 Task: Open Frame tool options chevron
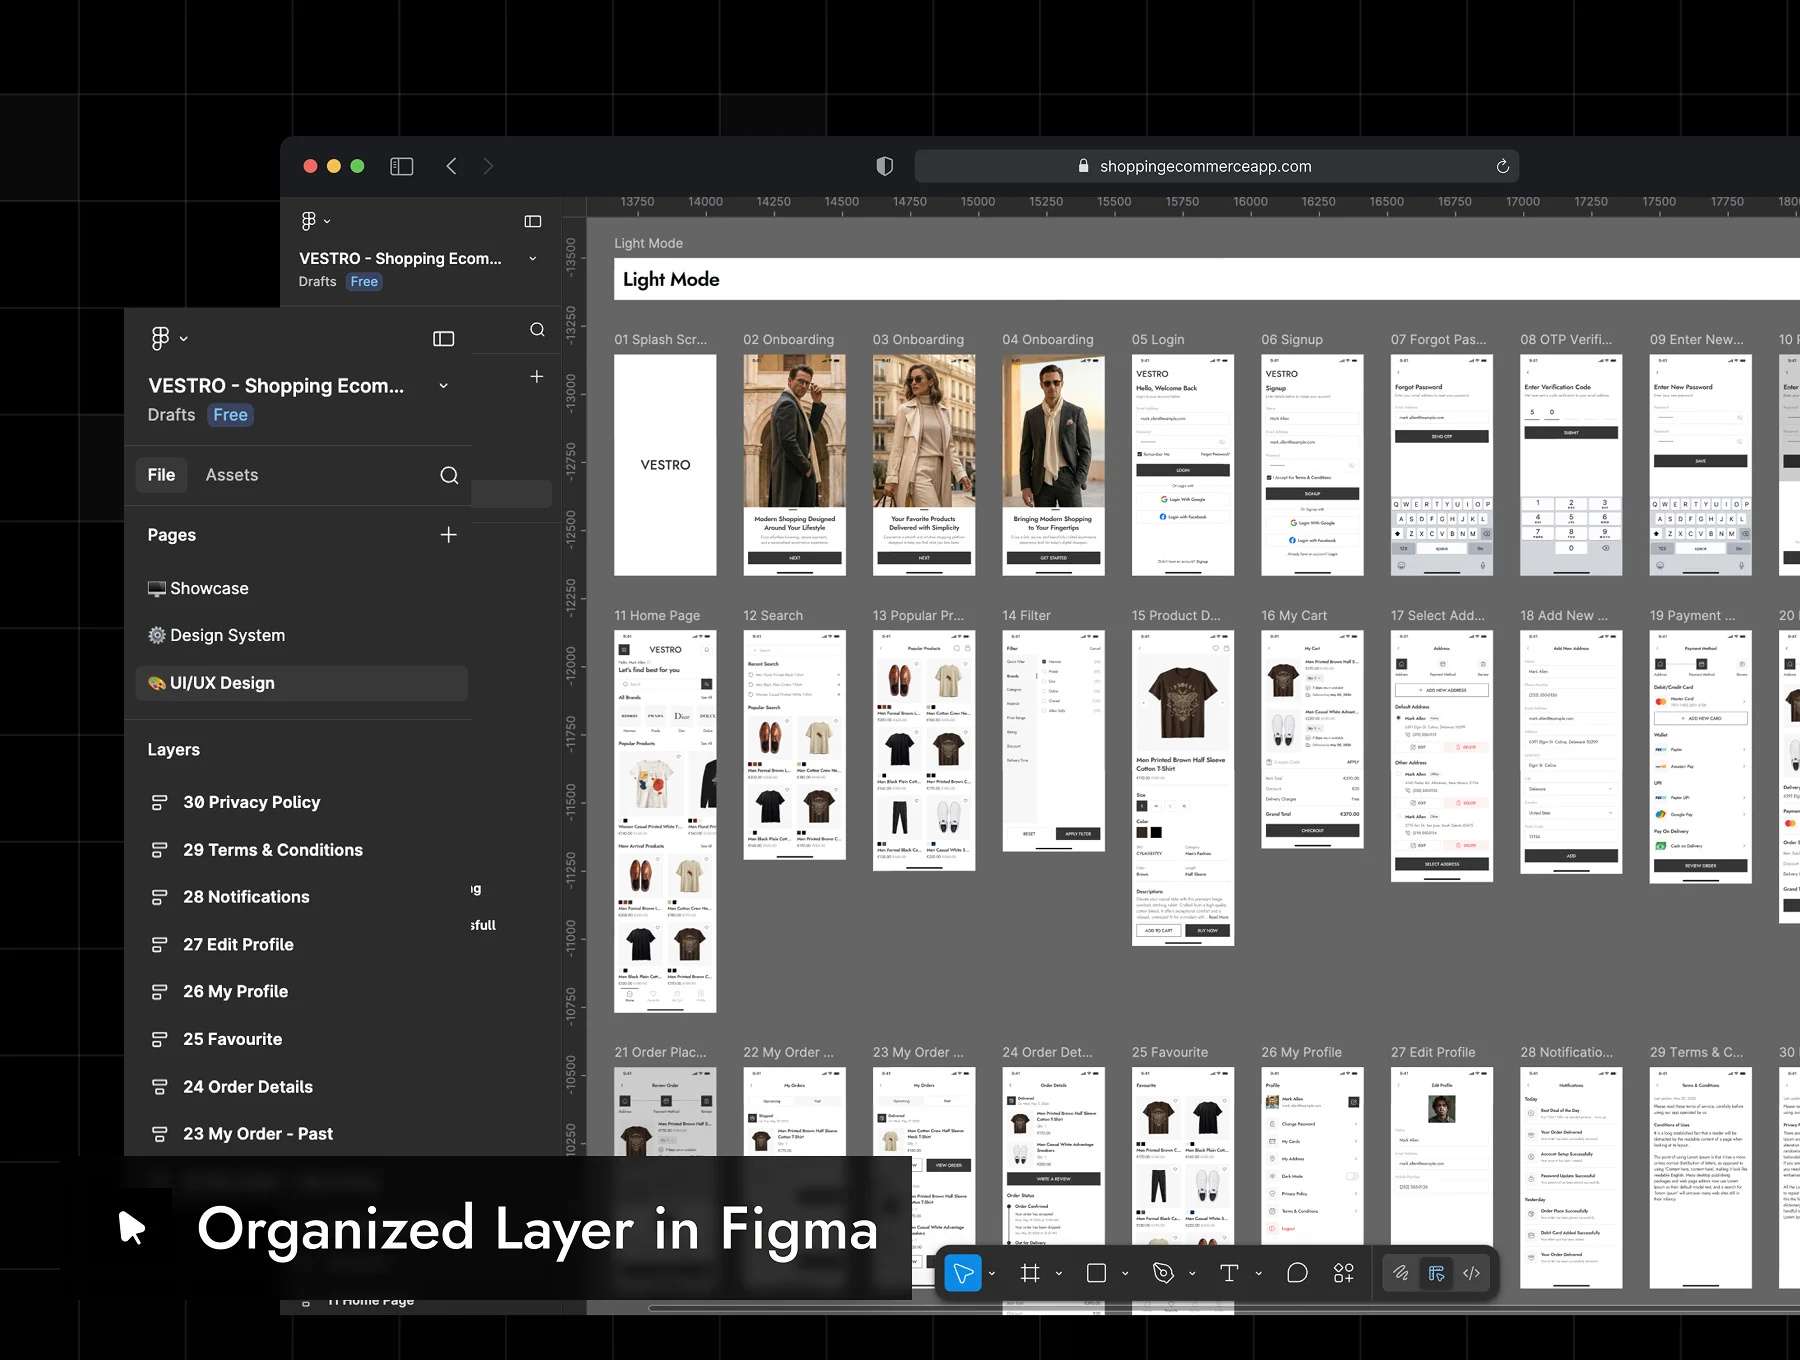click(x=1058, y=1274)
